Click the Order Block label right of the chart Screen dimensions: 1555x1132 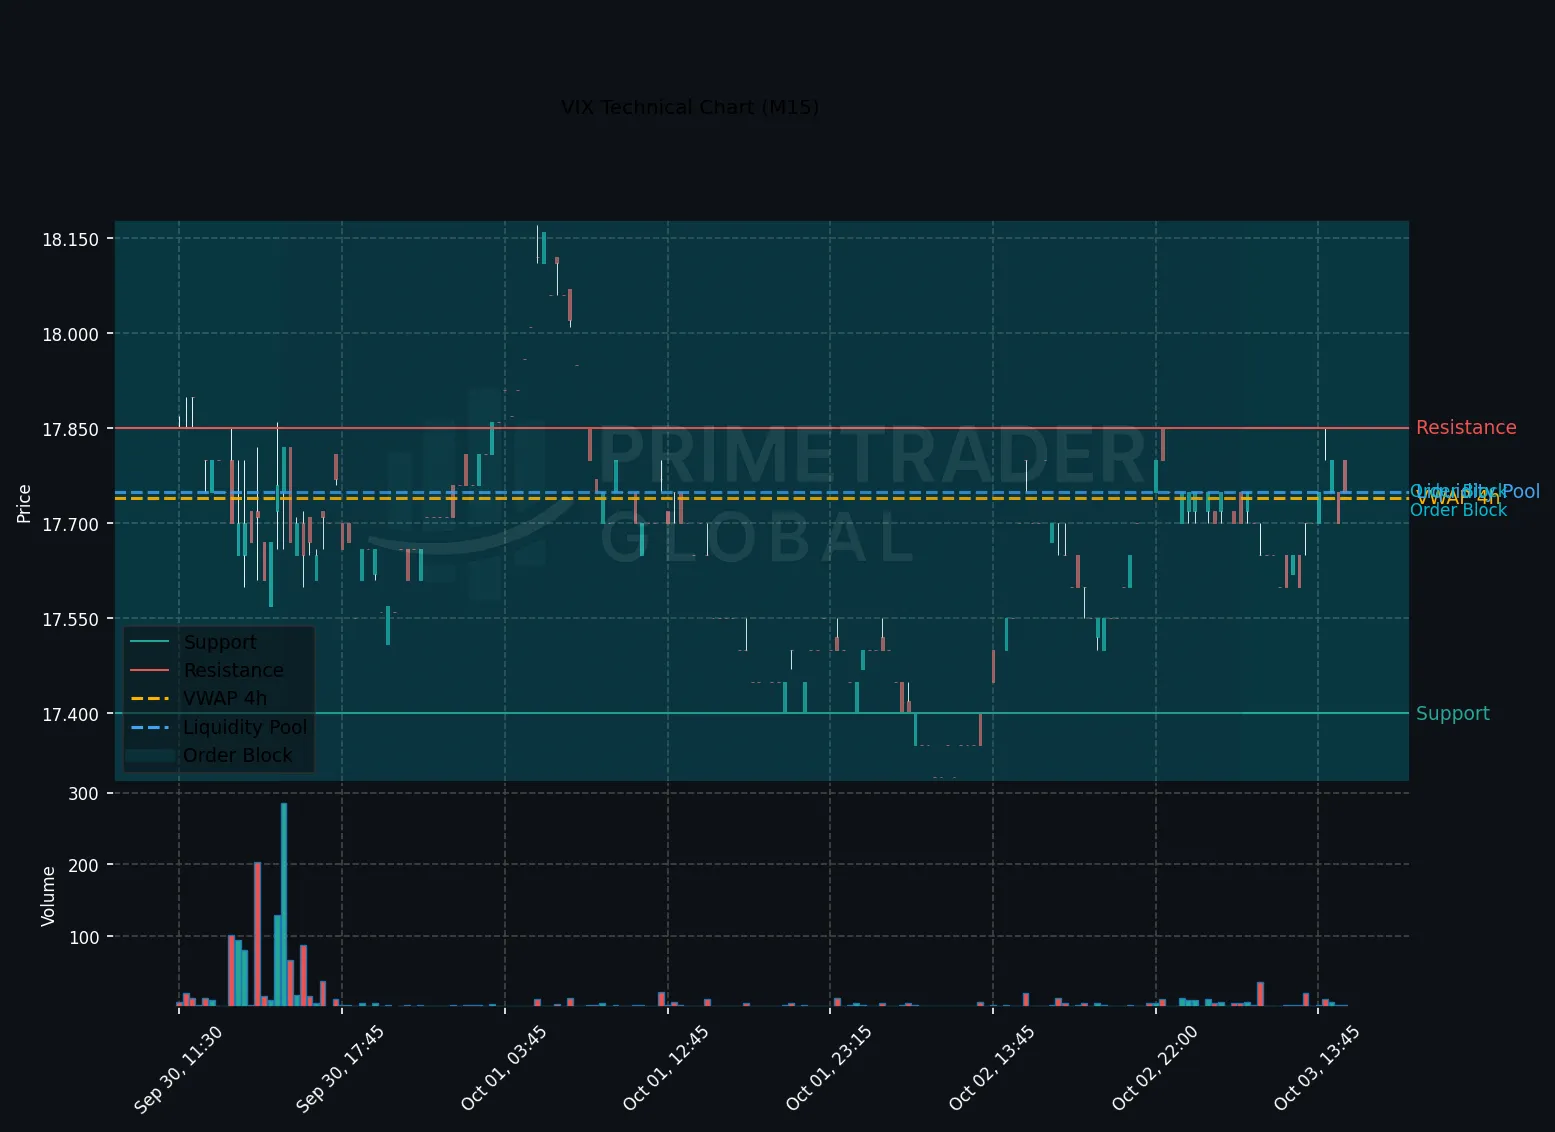point(1458,510)
